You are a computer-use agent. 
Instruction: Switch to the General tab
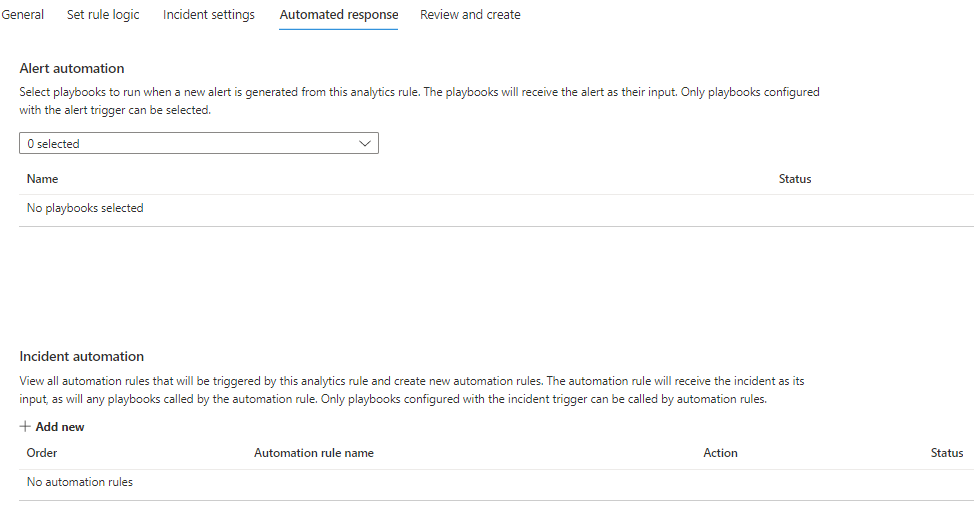coord(22,15)
